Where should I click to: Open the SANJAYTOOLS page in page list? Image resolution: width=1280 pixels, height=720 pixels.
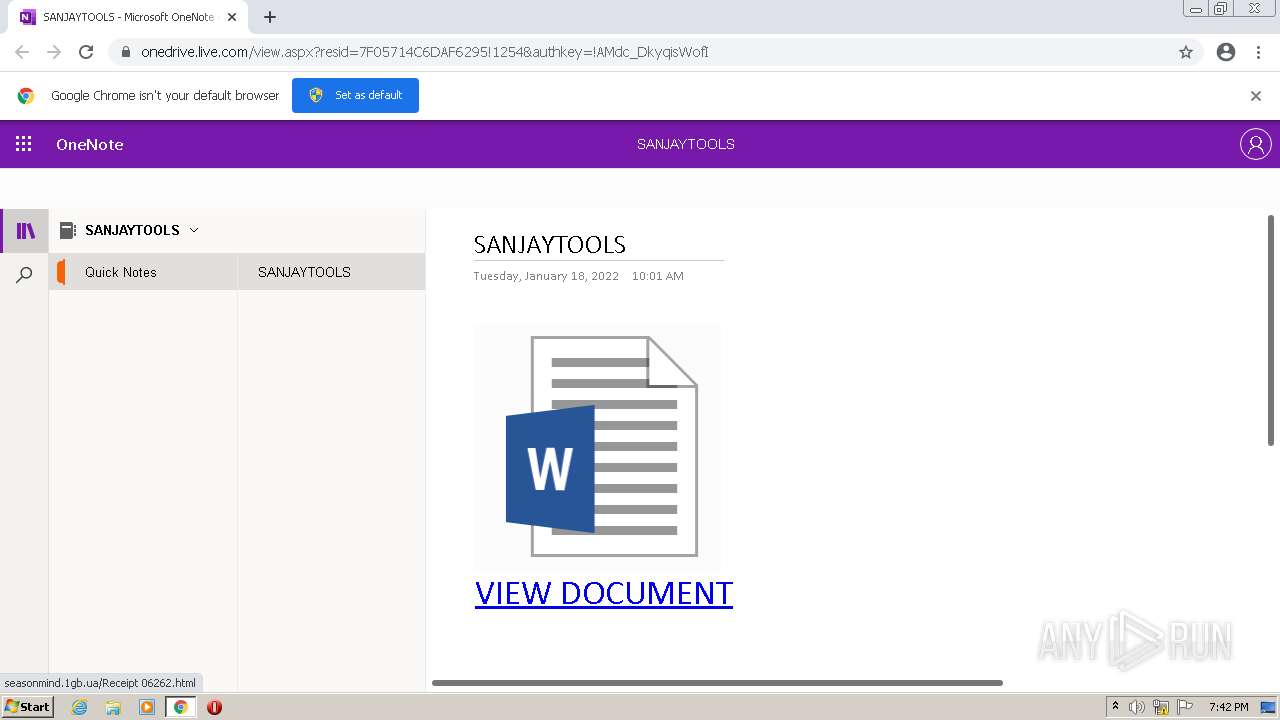click(x=331, y=272)
